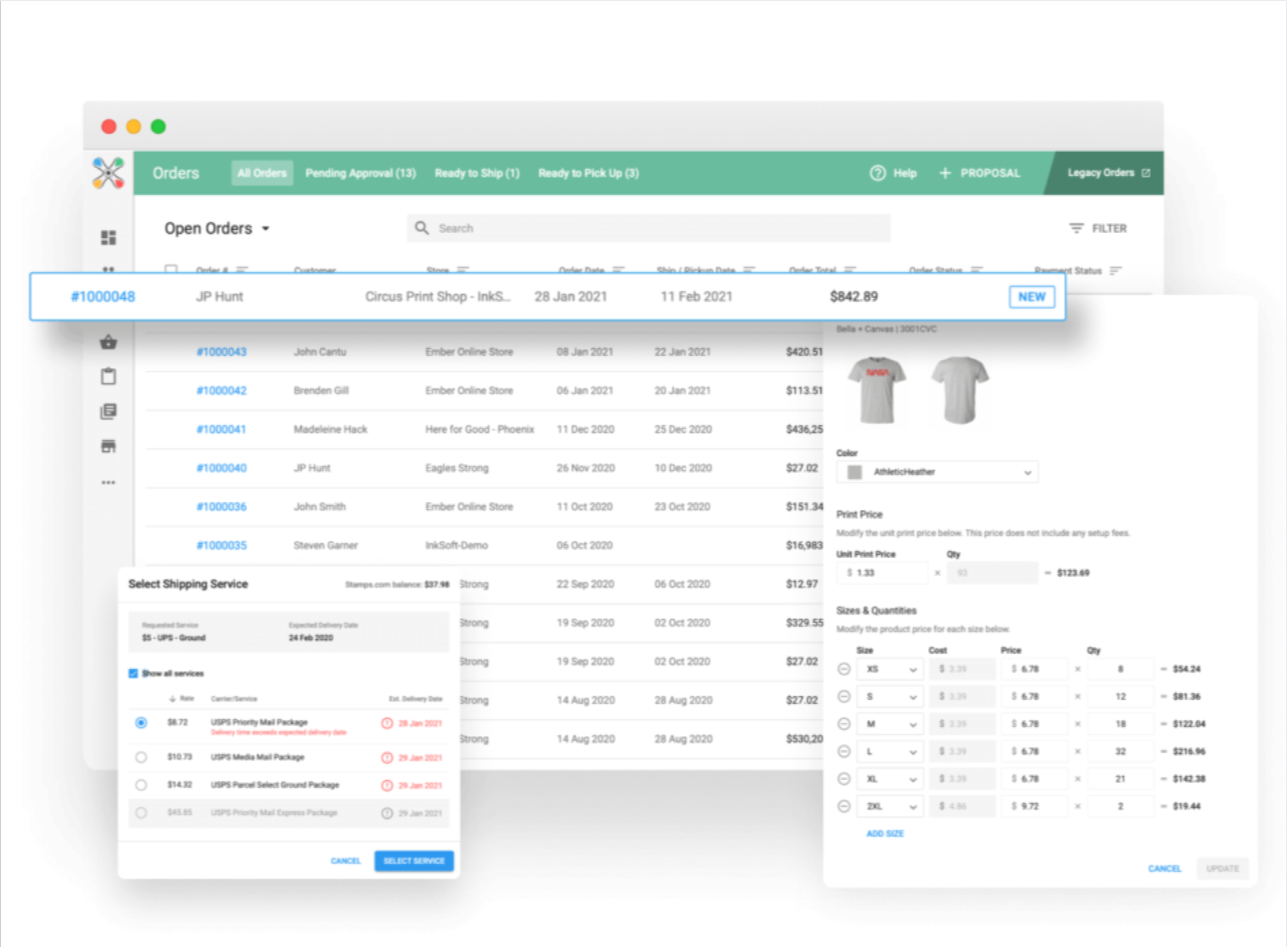Viewport: 1287px width, 947px height.
Task: Click the SELECT SERVICE button
Action: (x=414, y=861)
